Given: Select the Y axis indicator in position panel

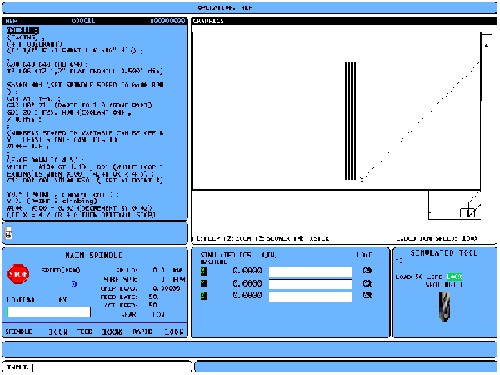Looking at the screenshot, I should (x=204, y=284).
